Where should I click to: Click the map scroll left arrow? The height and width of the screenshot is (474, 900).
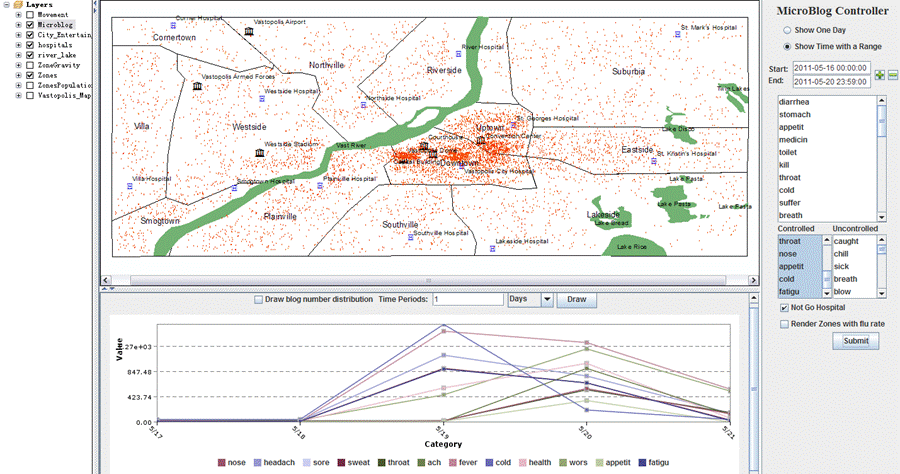point(106,280)
